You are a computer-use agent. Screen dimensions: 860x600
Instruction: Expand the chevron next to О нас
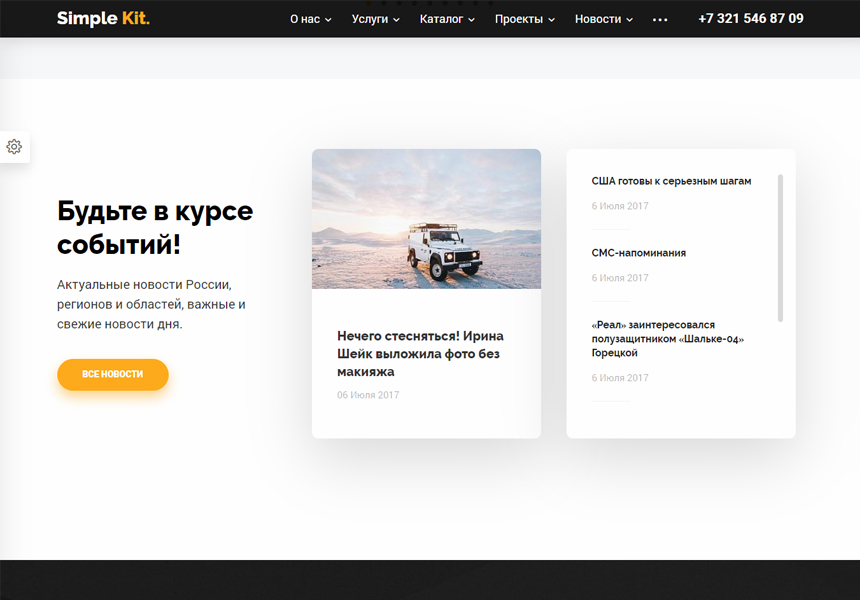point(328,20)
